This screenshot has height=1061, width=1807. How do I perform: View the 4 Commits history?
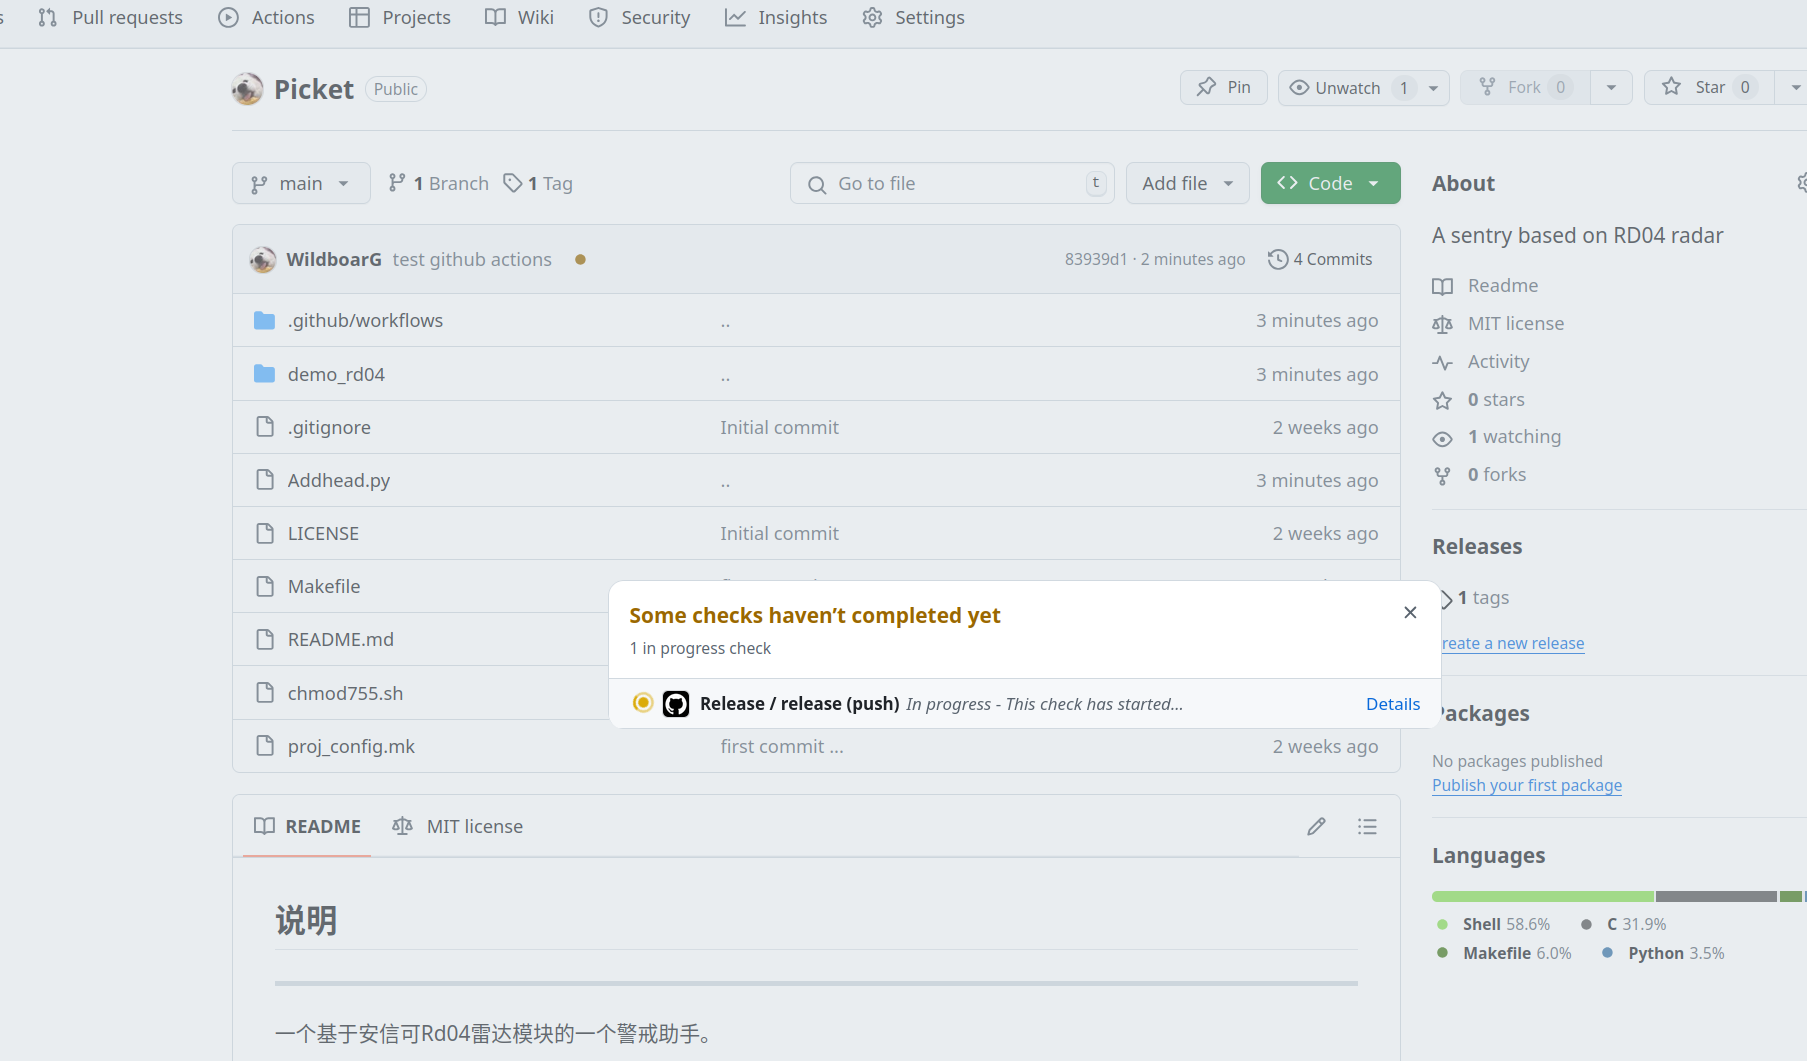pyautogui.click(x=1320, y=259)
